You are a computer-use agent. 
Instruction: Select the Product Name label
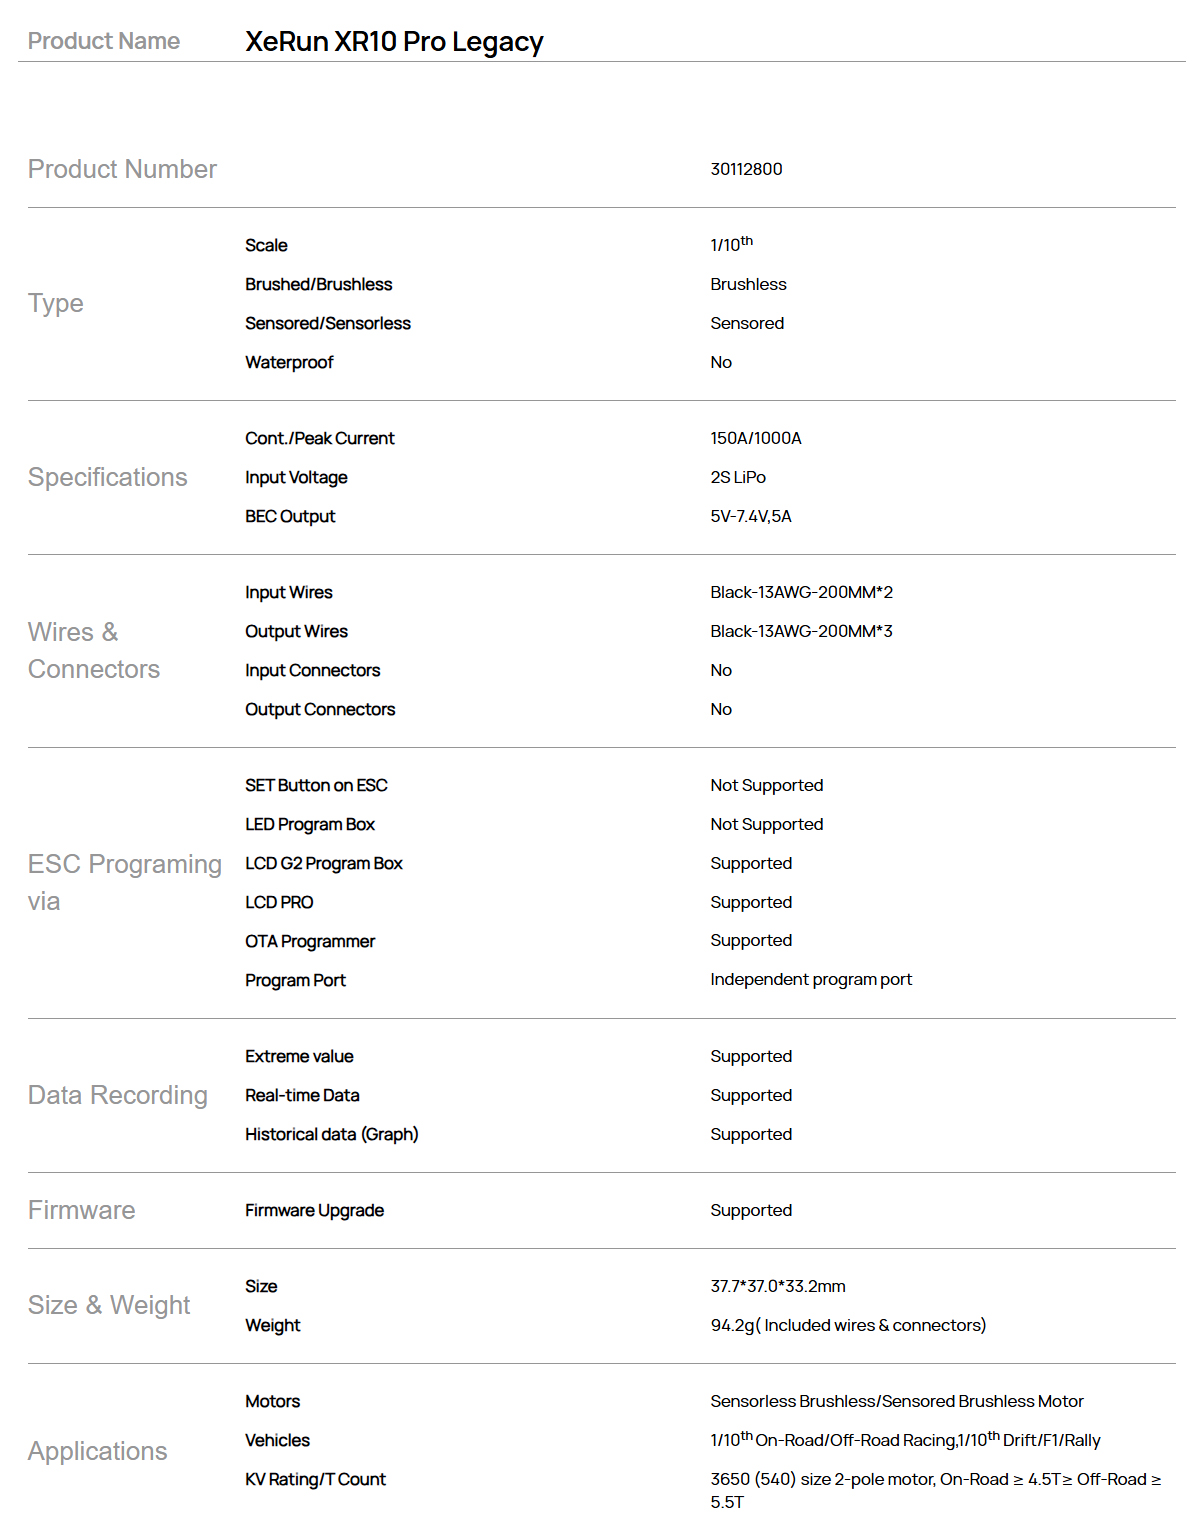tap(104, 41)
